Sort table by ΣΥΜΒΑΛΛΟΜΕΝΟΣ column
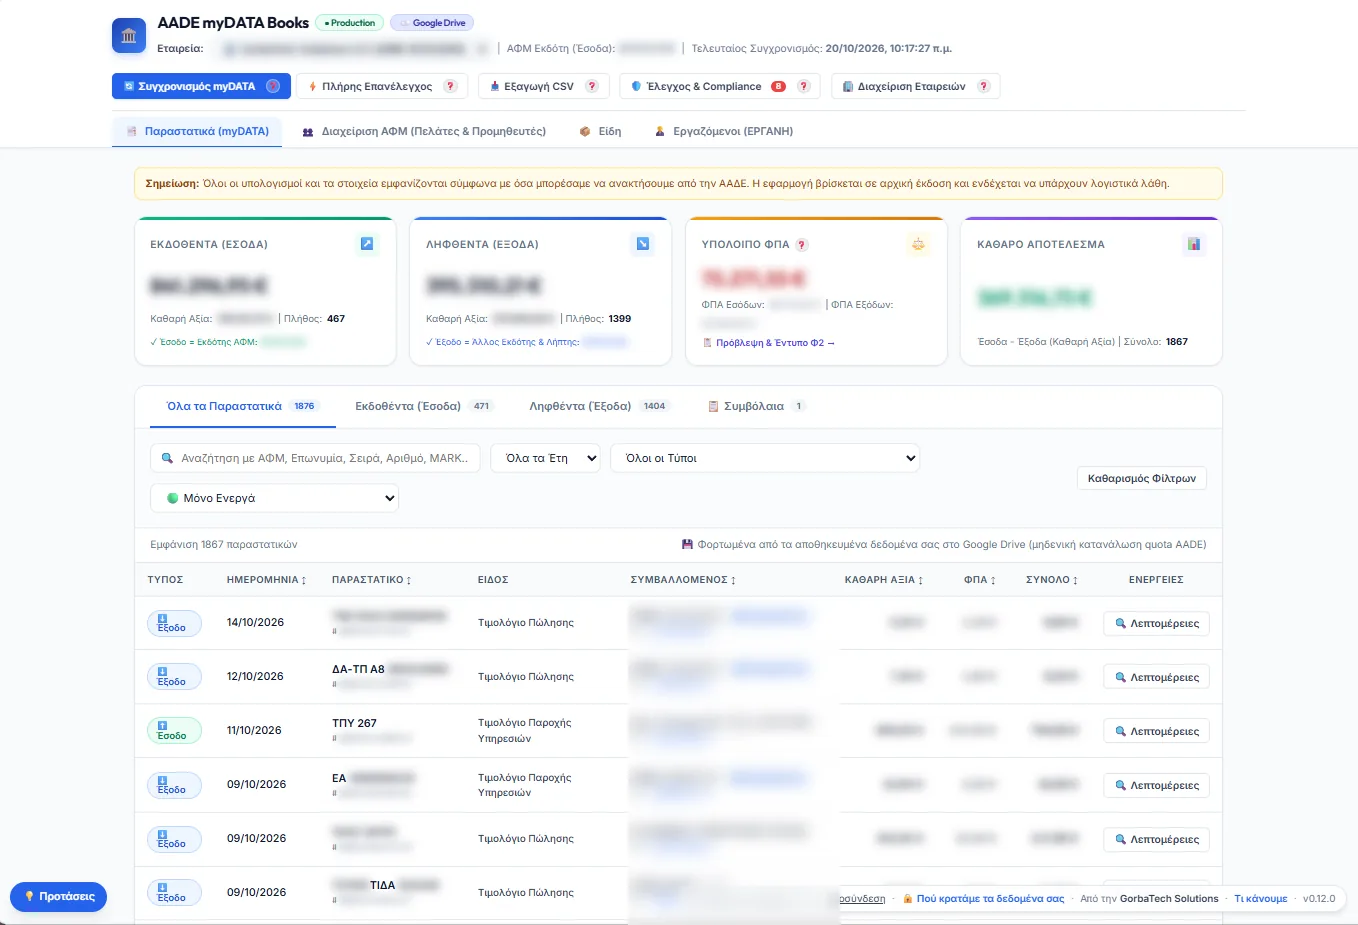Viewport: 1358px width, 925px height. point(683,580)
